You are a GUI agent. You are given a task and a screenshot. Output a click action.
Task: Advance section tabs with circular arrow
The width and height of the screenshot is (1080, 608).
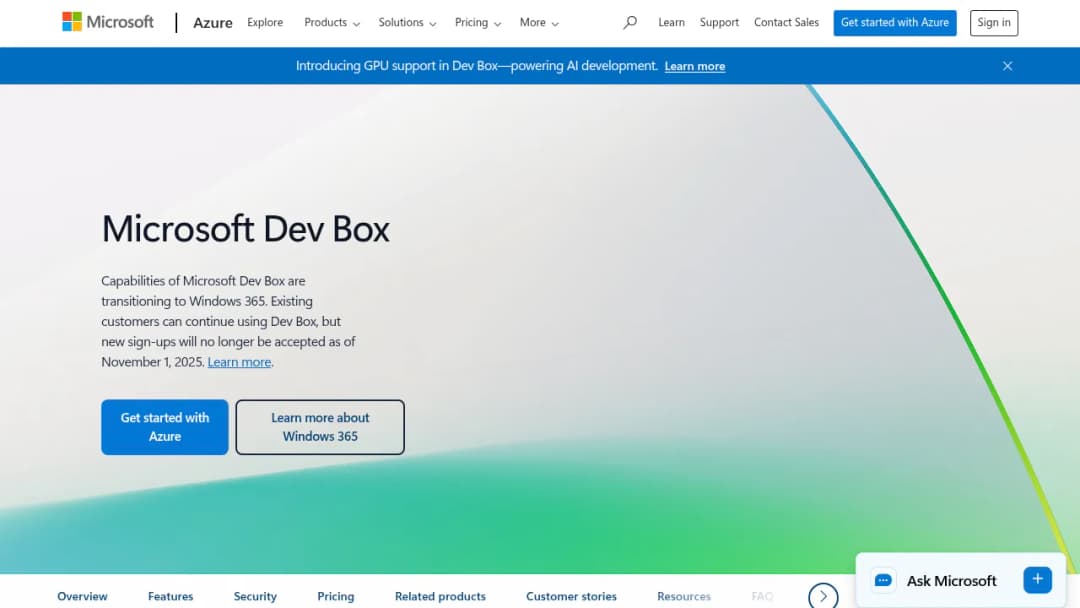(x=823, y=596)
